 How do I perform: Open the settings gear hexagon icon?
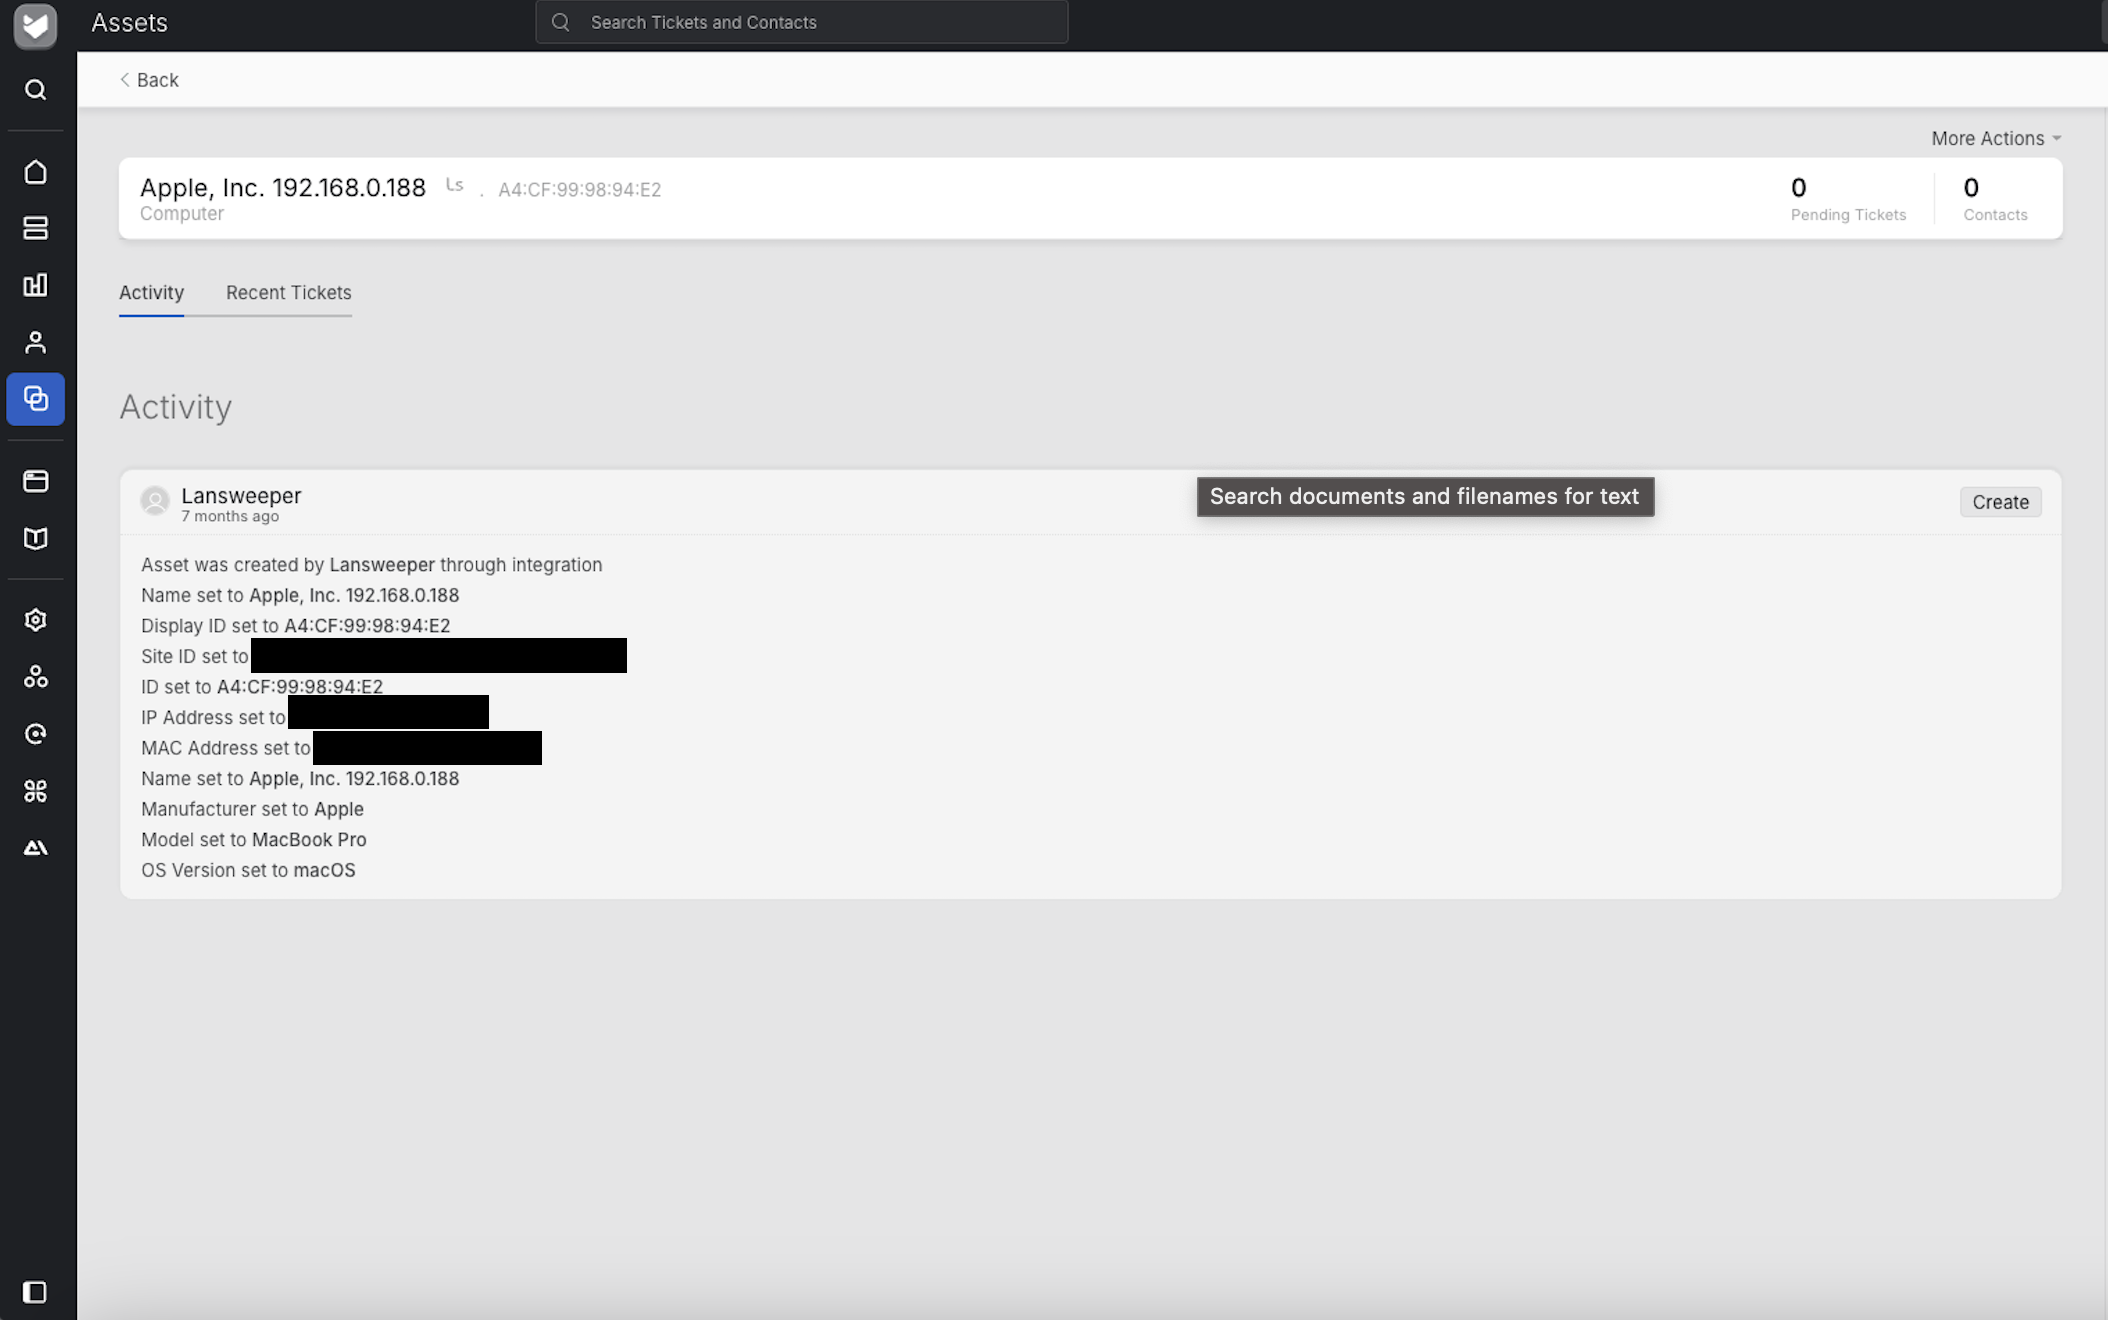click(x=35, y=620)
